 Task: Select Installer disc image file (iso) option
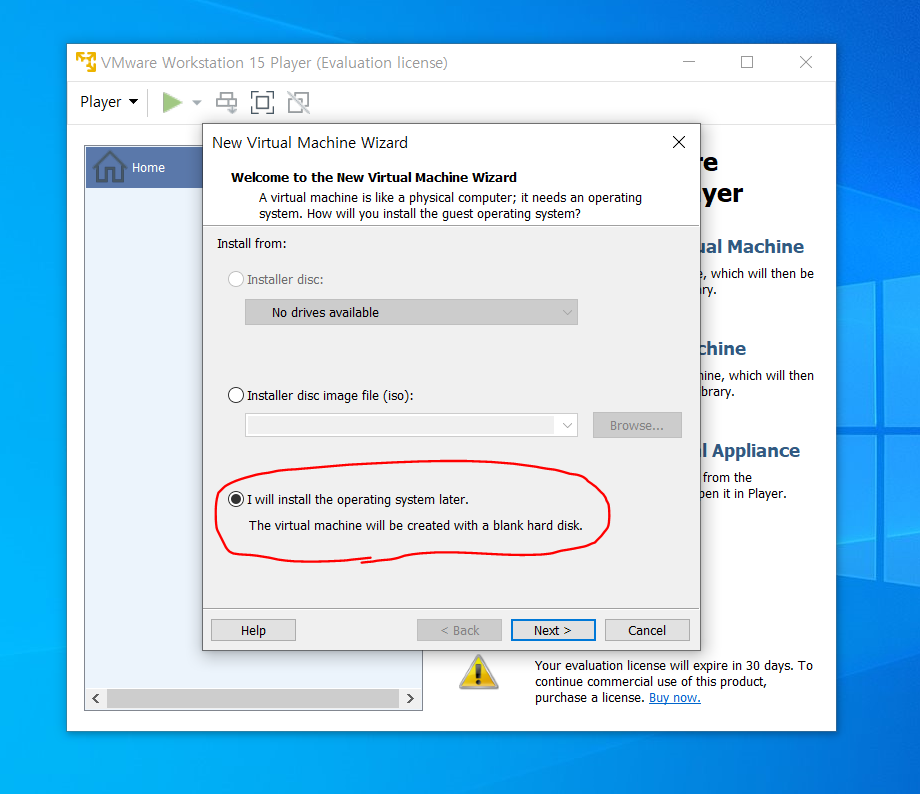coord(236,395)
